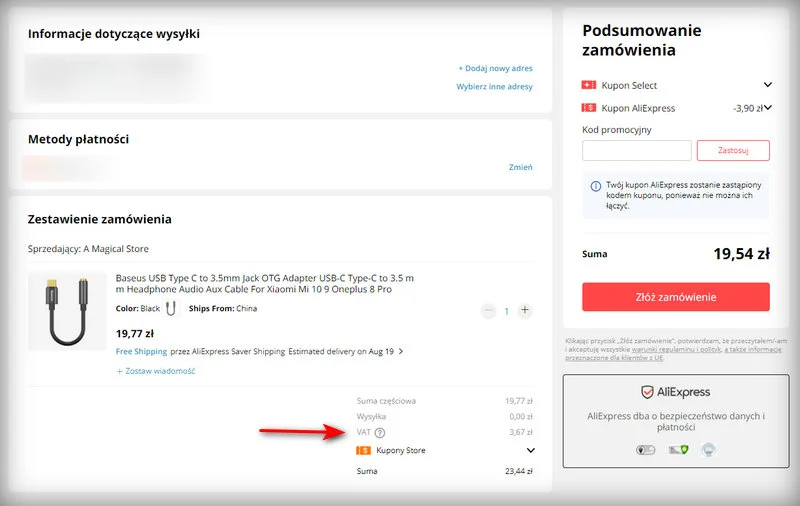800x506 pixels.
Task: Click the orange Kupony Store coupon icon
Action: click(x=364, y=451)
